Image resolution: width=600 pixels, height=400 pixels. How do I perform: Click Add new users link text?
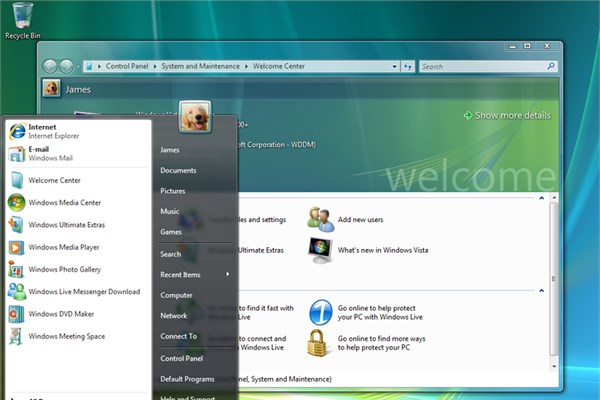click(360, 220)
